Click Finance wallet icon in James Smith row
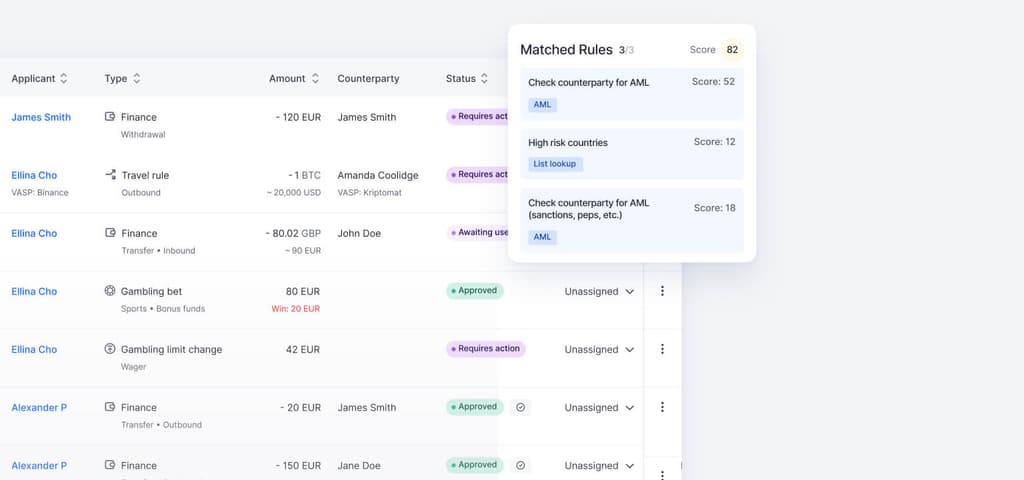Viewport: 1024px width, 480px height. (110, 117)
